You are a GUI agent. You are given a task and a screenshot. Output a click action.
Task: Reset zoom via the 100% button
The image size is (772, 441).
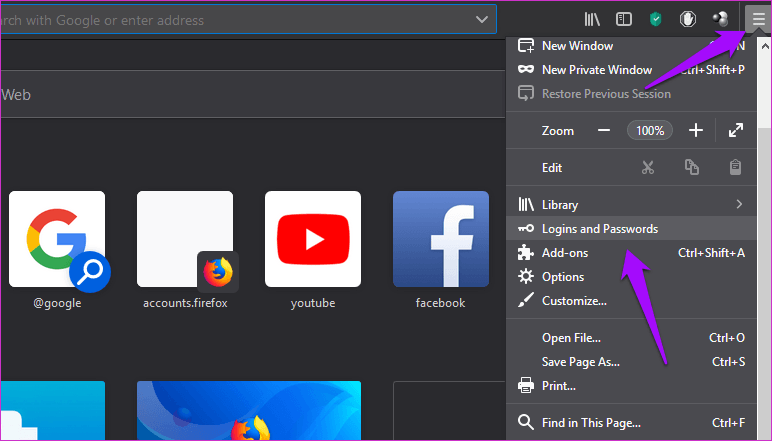click(x=650, y=130)
